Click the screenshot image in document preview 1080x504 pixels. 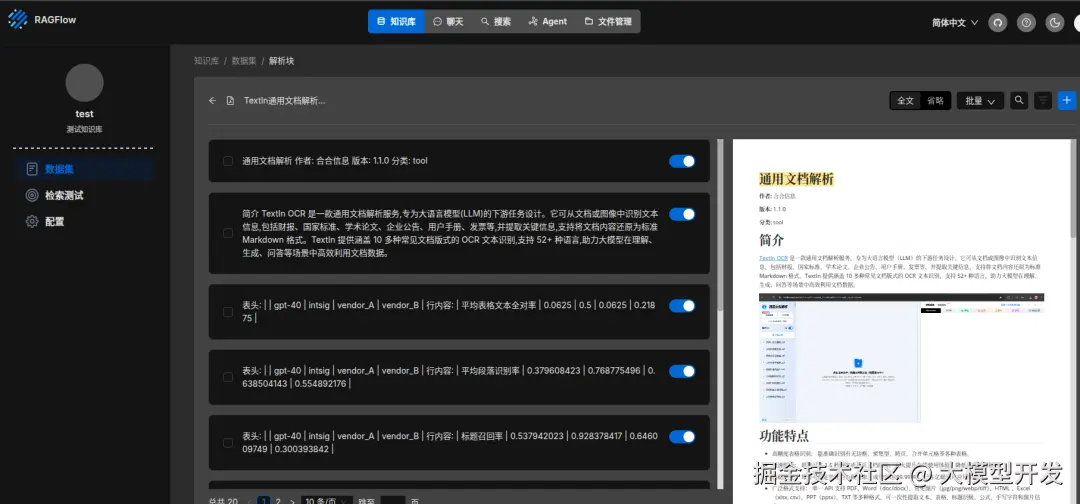902,358
